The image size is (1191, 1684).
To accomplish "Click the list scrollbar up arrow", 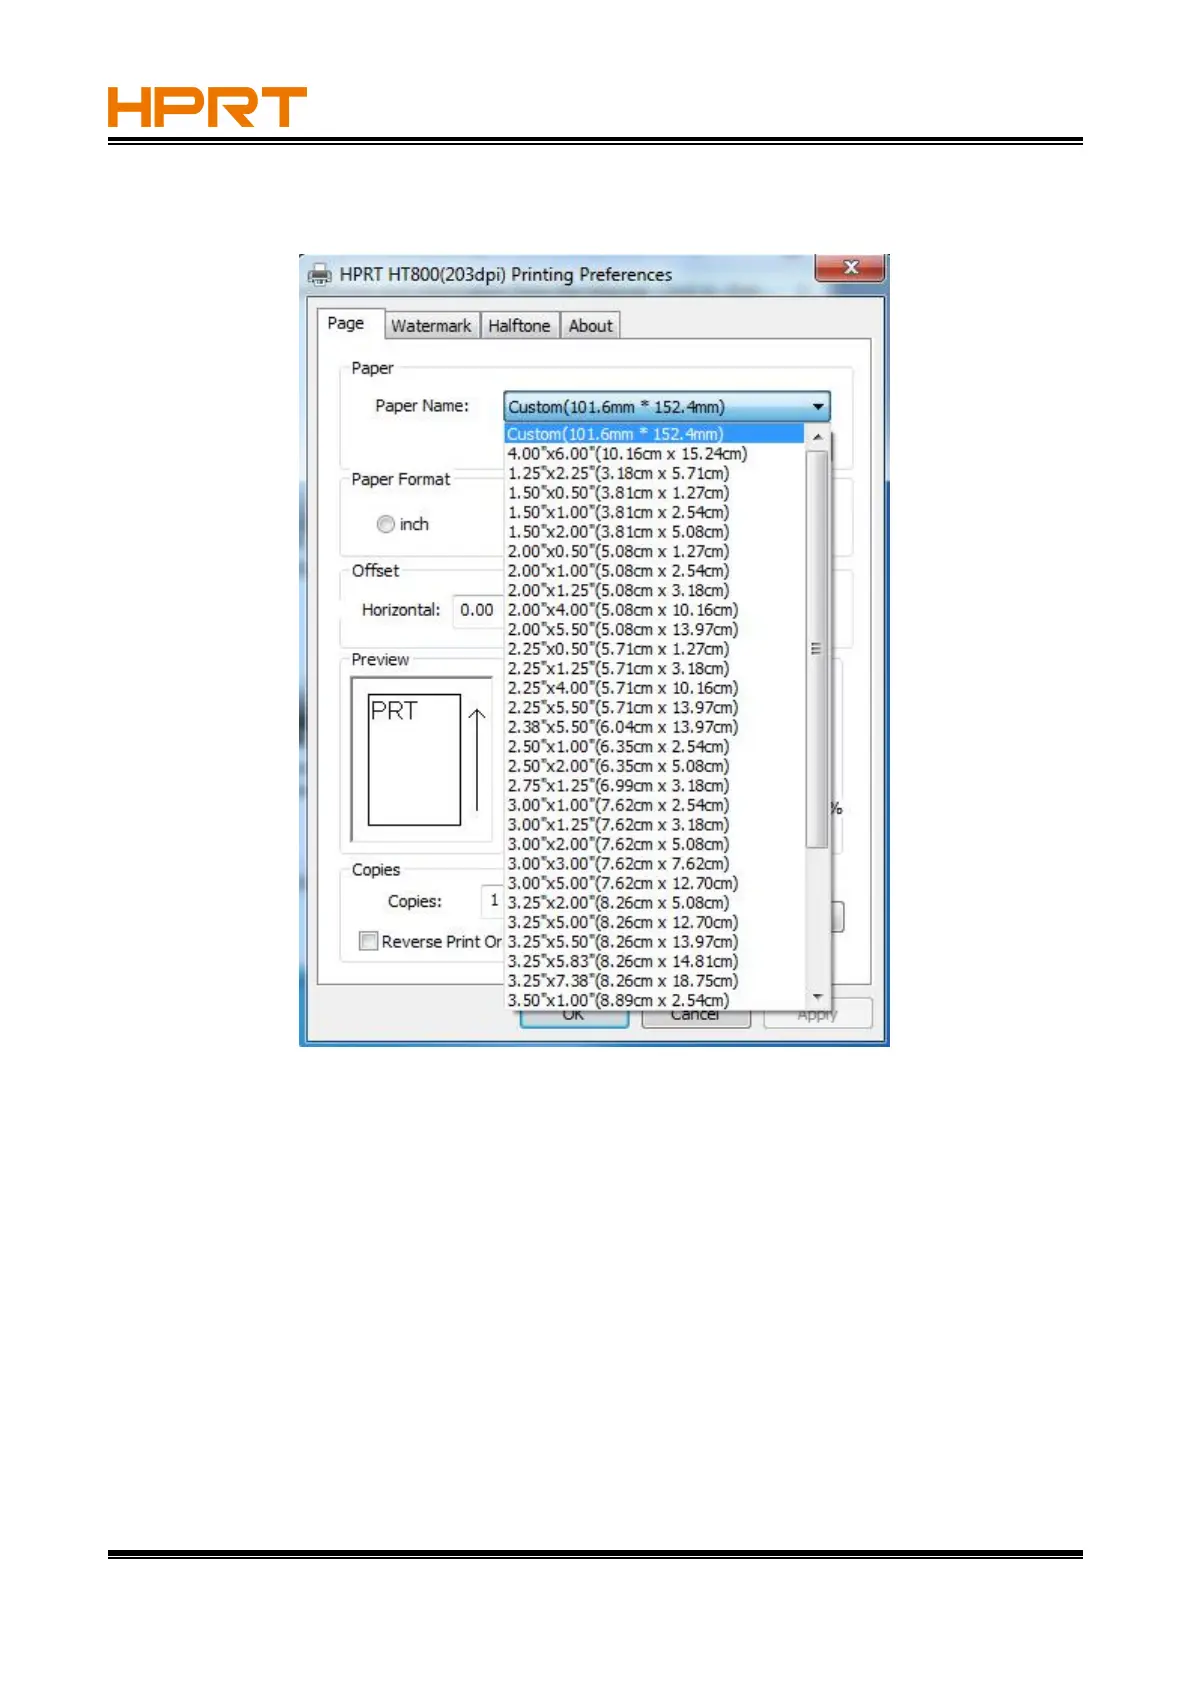I will 817,437.
